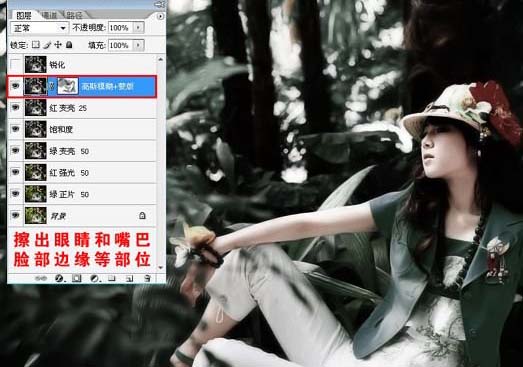Click the layer list scroll-up arrow

(x=161, y=59)
